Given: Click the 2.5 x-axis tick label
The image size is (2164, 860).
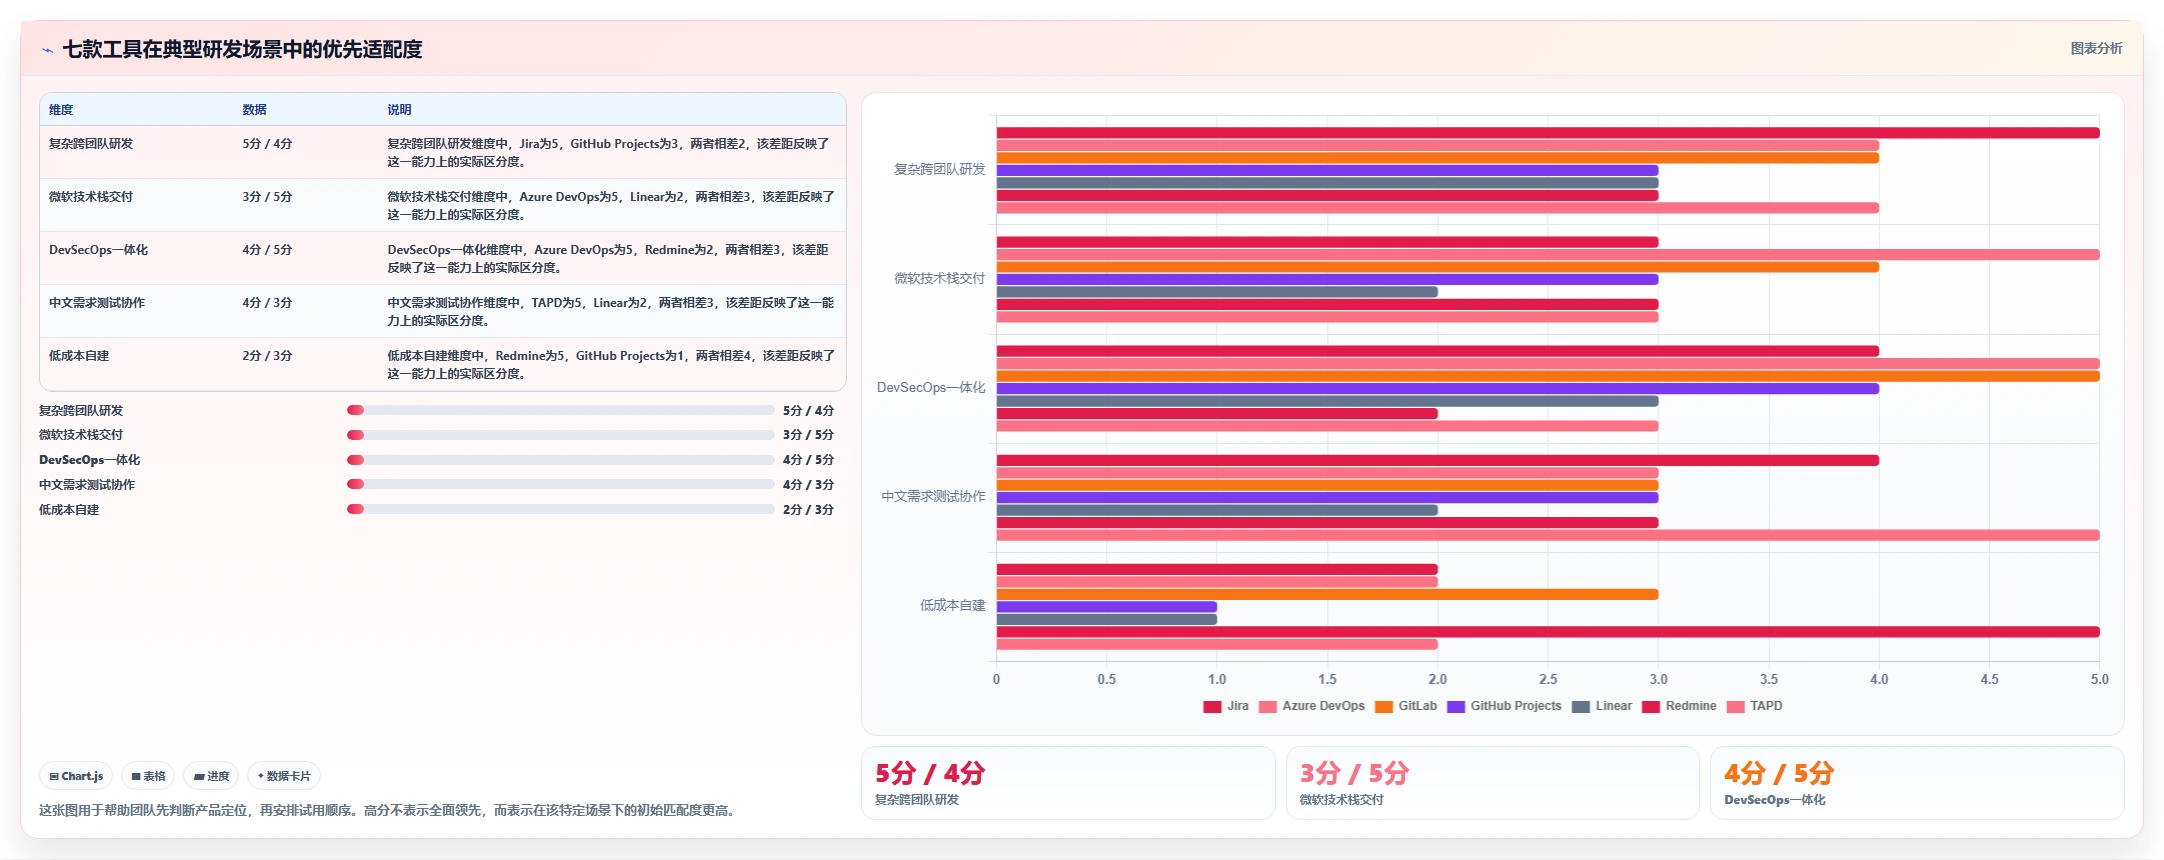Looking at the screenshot, I should tap(1548, 680).
